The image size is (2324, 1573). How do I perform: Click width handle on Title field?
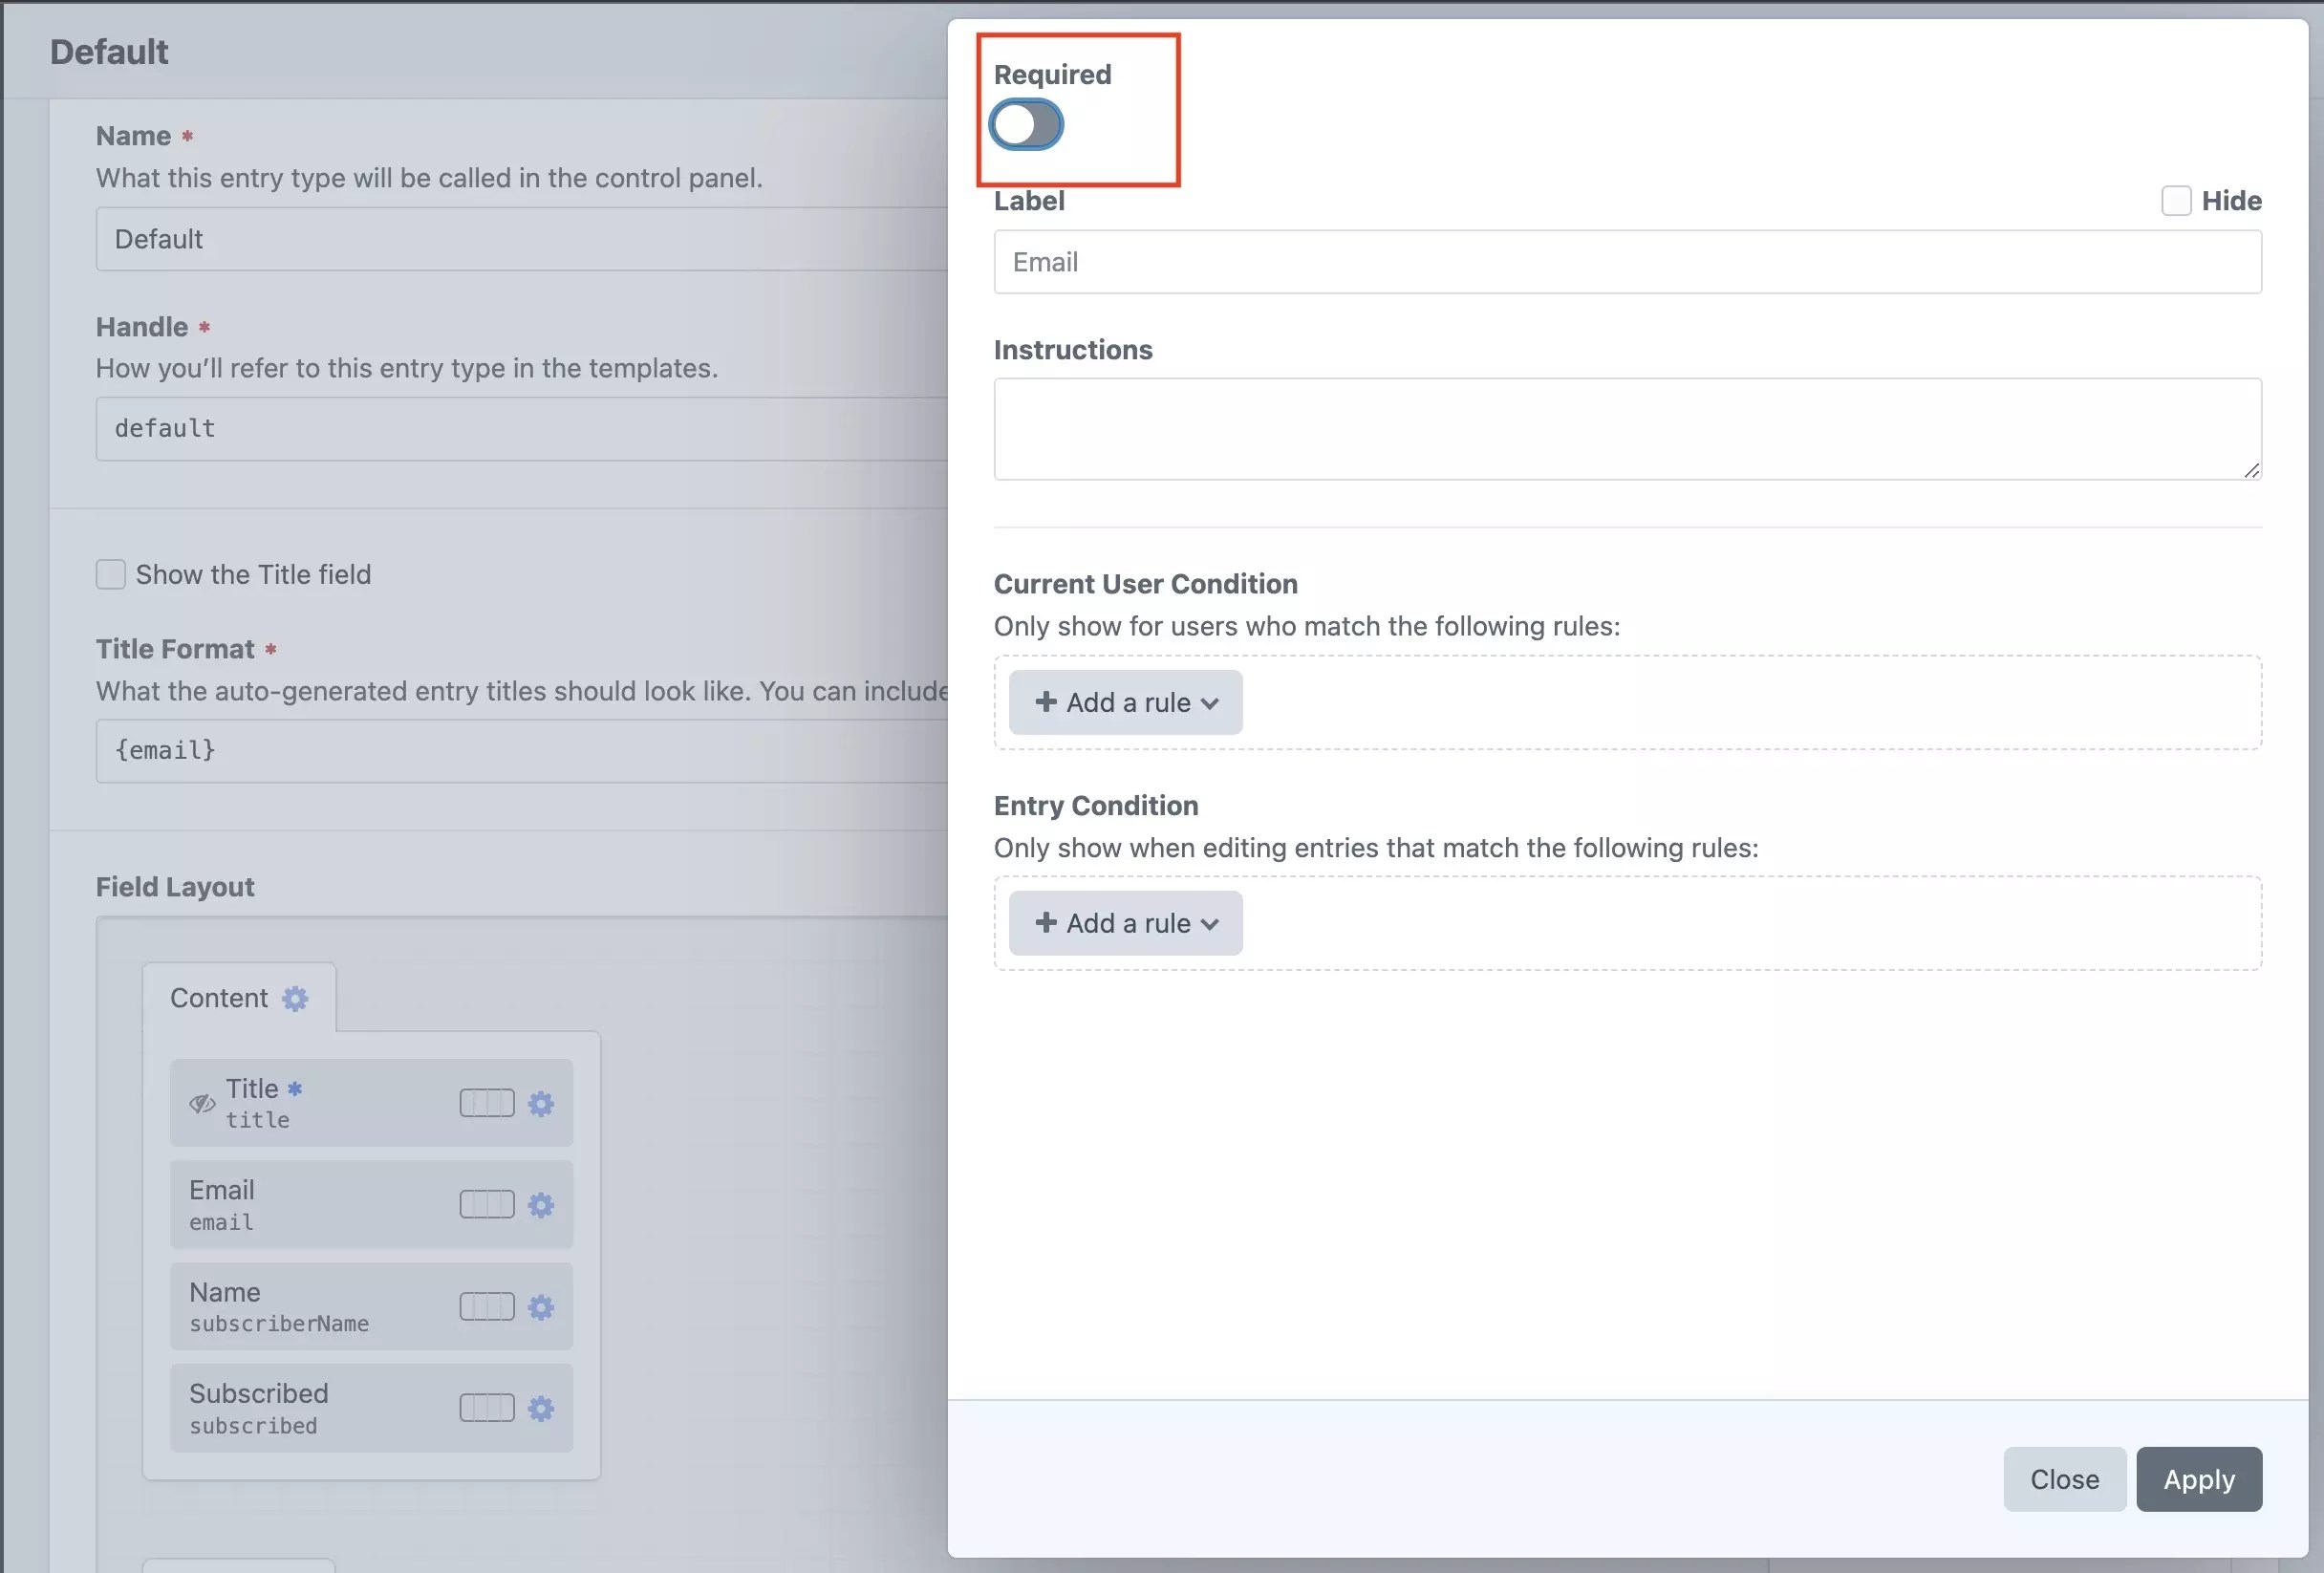[x=487, y=1103]
